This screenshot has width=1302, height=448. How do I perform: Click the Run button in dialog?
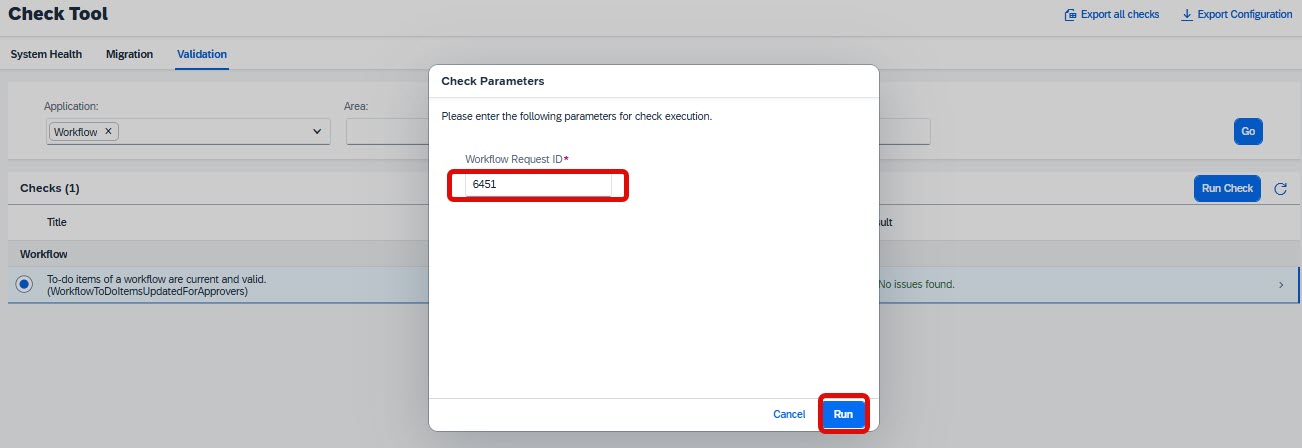[x=844, y=414]
